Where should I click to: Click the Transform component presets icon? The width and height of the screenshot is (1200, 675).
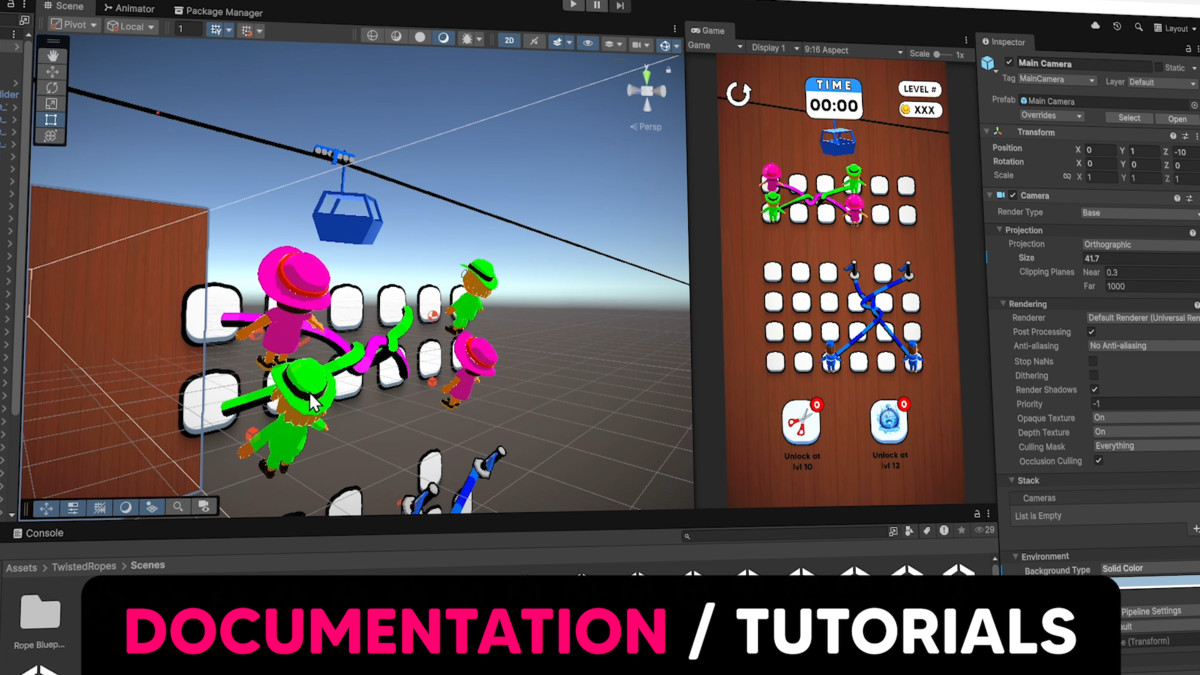tap(1186, 136)
